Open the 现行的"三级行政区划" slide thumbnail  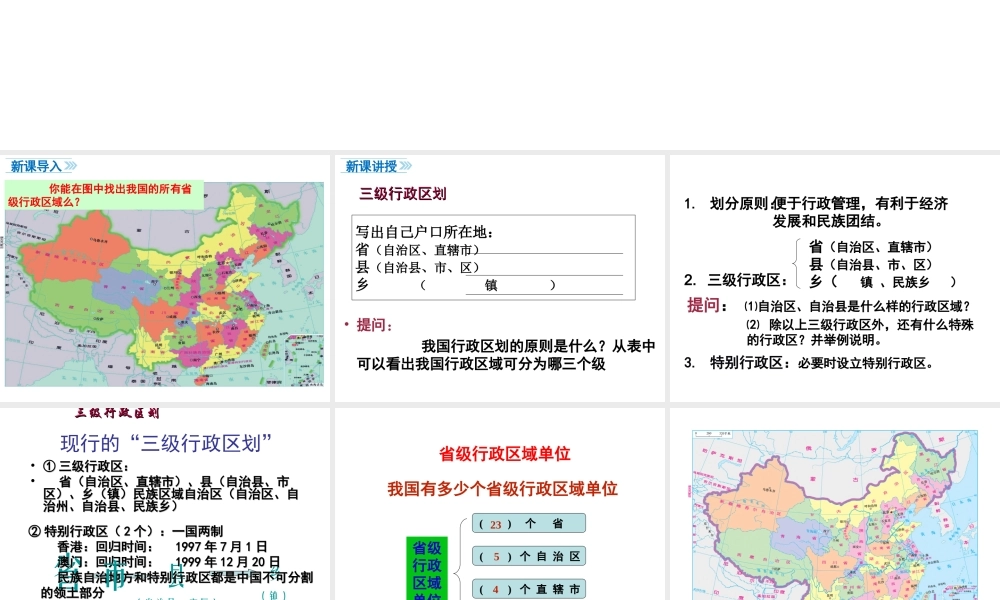coord(165,504)
